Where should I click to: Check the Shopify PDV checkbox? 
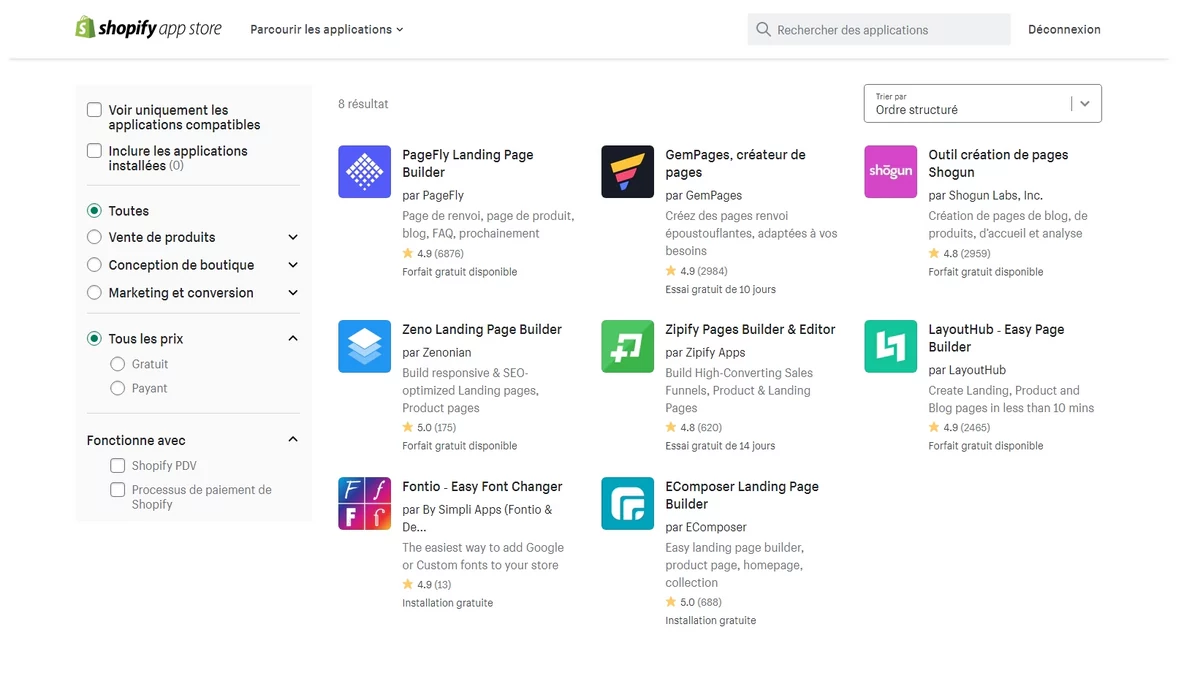[118, 465]
